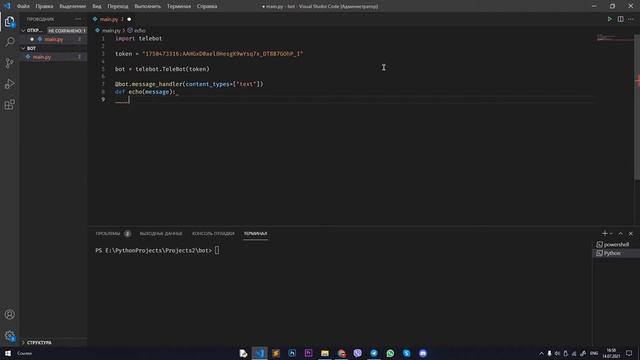Click the 'import telebot' code line
The width and height of the screenshot is (640, 360).
pyautogui.click(x=138, y=38)
